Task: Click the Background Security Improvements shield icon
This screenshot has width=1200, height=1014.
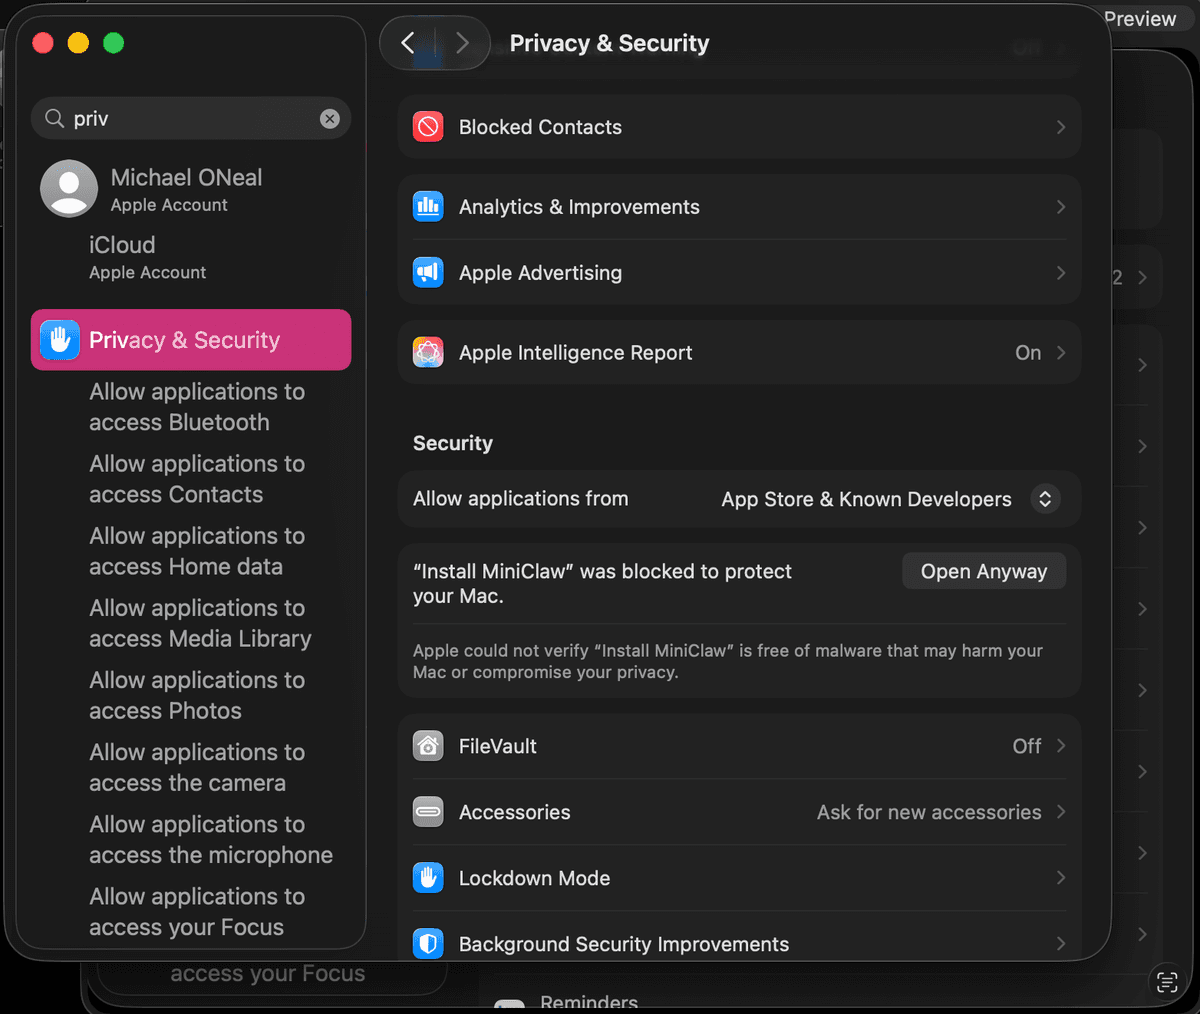Action: pyautogui.click(x=428, y=943)
